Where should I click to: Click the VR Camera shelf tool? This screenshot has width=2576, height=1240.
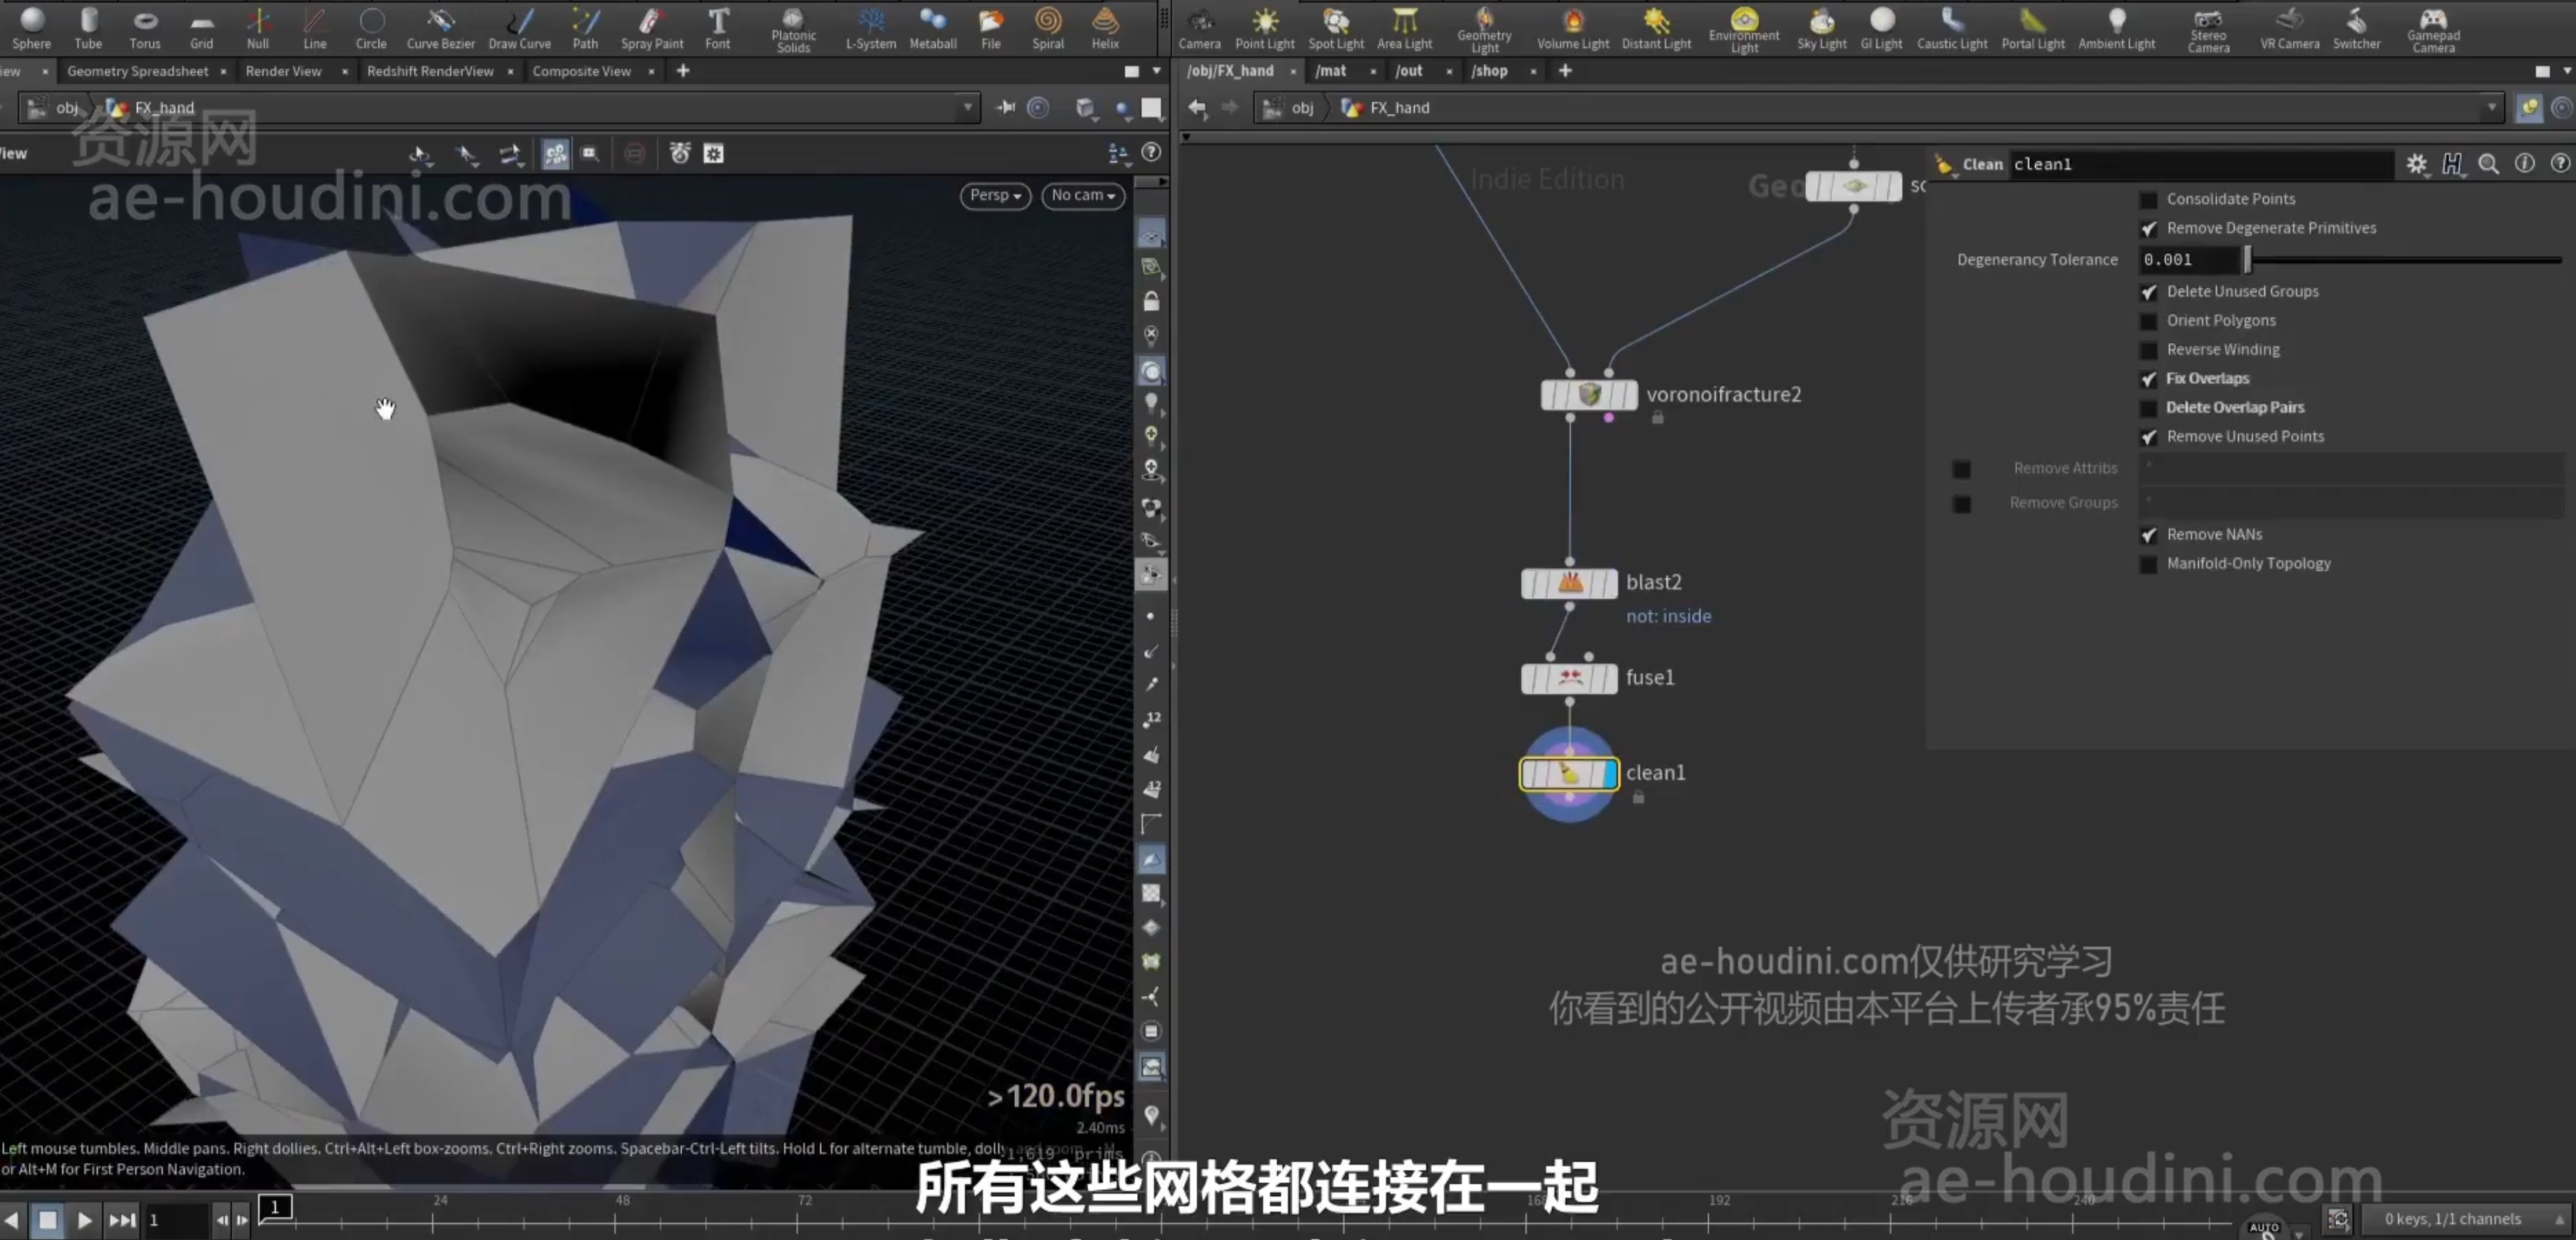[x=2290, y=29]
